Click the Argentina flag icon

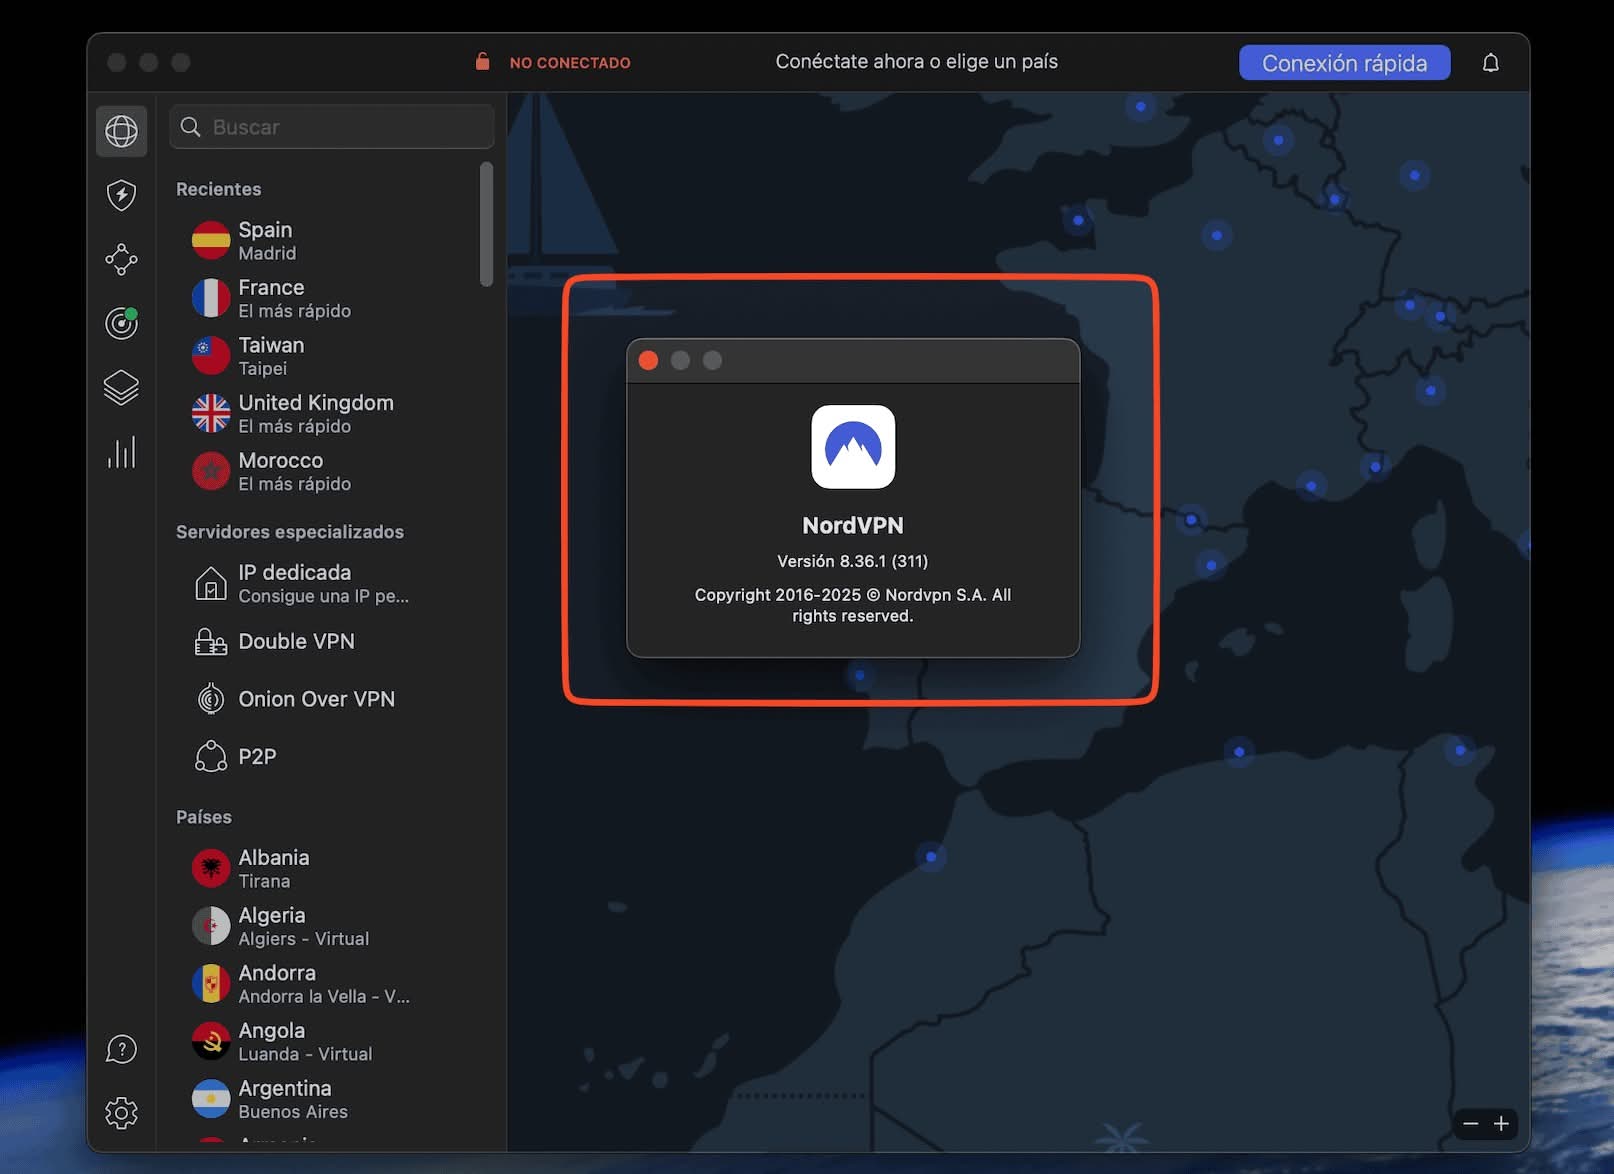pos(211,1099)
